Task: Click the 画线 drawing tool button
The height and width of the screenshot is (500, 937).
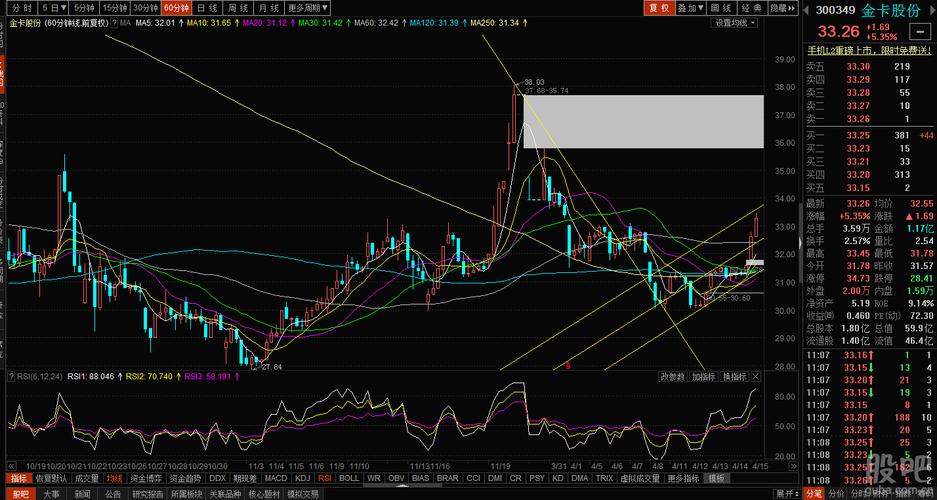Action: [721, 8]
